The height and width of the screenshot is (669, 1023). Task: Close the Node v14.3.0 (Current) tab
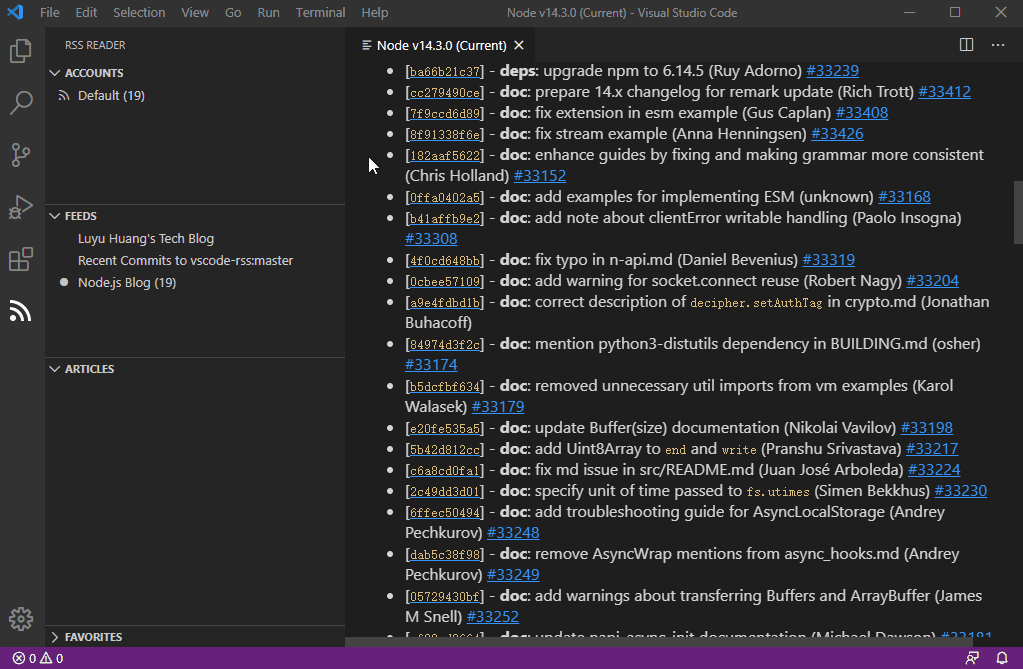click(x=519, y=45)
